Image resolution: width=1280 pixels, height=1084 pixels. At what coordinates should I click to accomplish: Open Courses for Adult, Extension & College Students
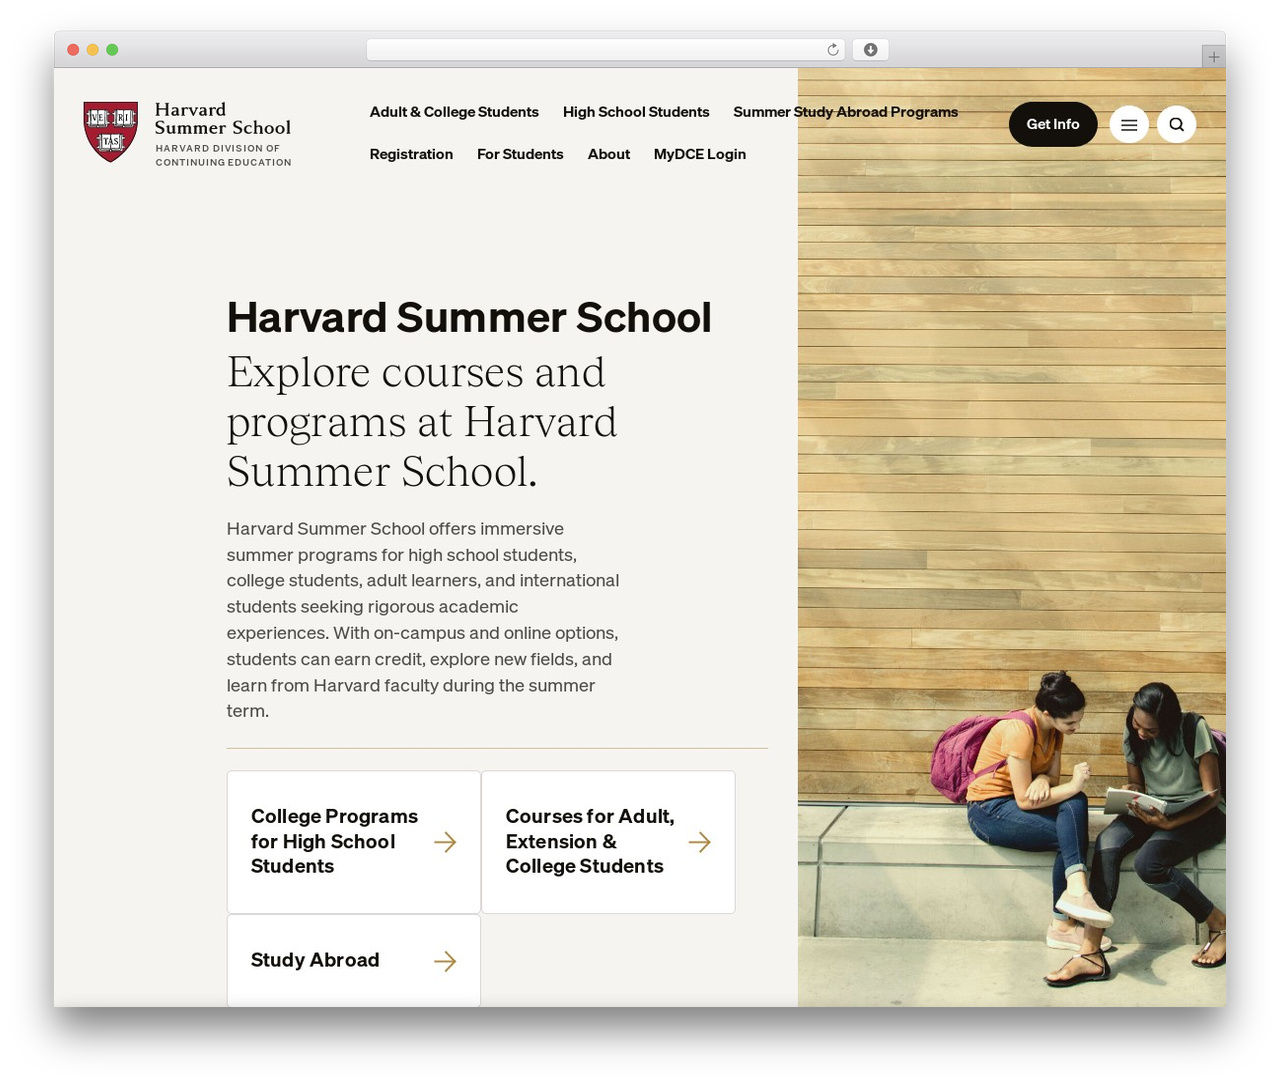[608, 842]
